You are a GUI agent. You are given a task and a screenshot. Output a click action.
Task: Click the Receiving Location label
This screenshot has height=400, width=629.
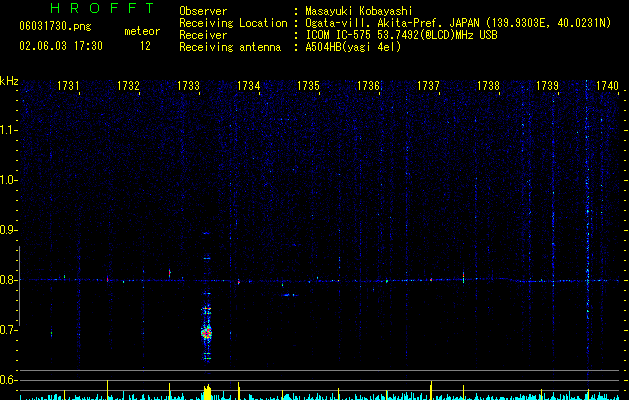pyautogui.click(x=233, y=23)
